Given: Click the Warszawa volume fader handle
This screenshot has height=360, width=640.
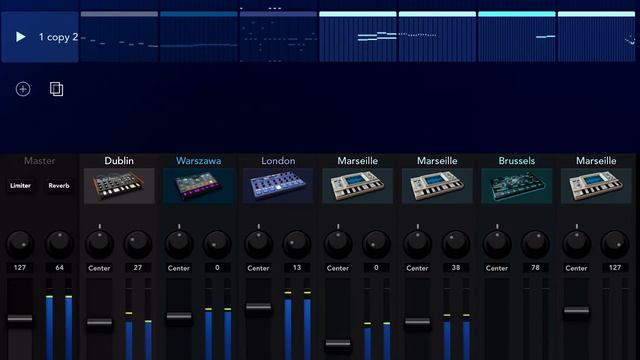Looking at the screenshot, I should click(x=179, y=316).
